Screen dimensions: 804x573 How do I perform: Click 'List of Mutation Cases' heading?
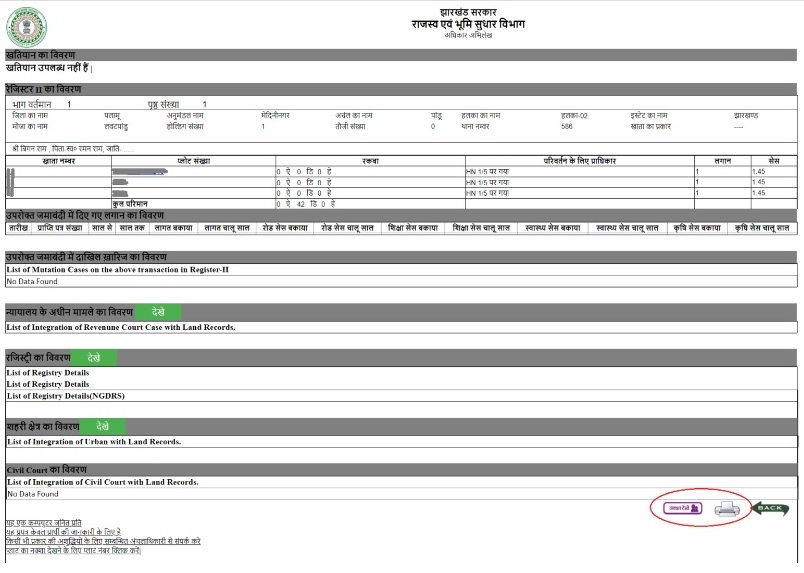[117, 270]
